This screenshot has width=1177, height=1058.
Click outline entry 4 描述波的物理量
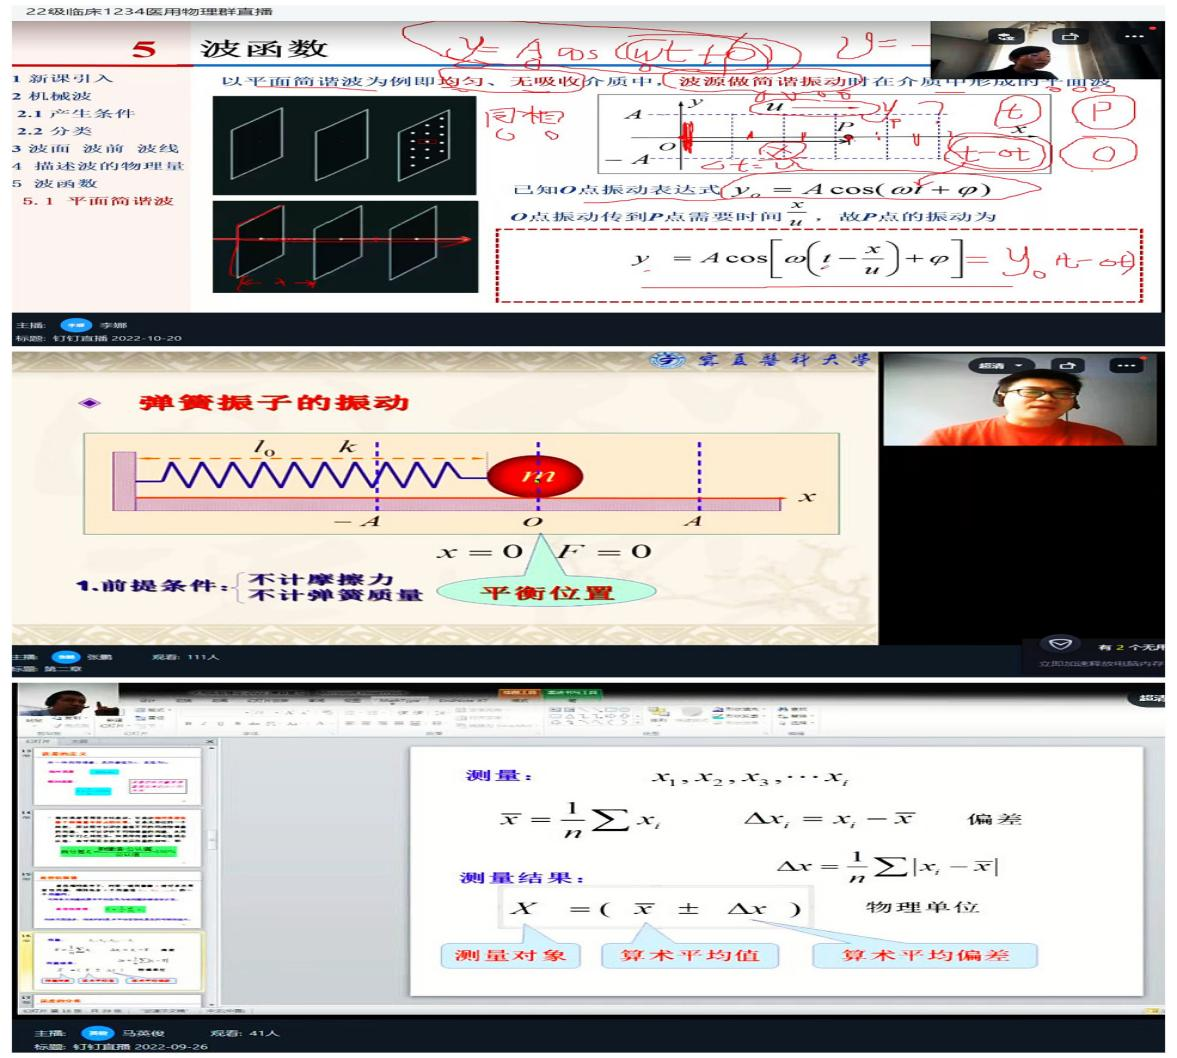pos(97,166)
